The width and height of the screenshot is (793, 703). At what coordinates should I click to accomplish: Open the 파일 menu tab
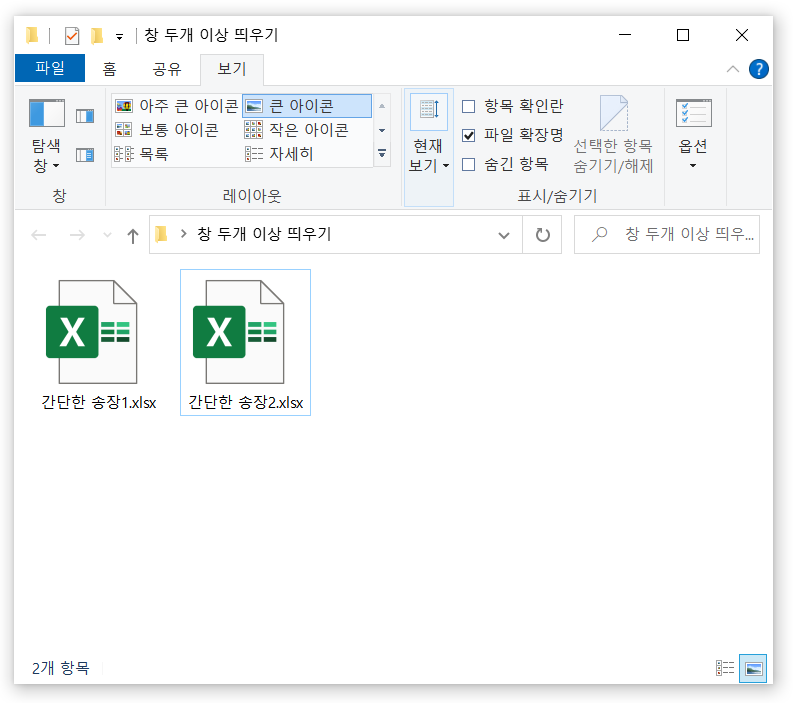[50, 68]
